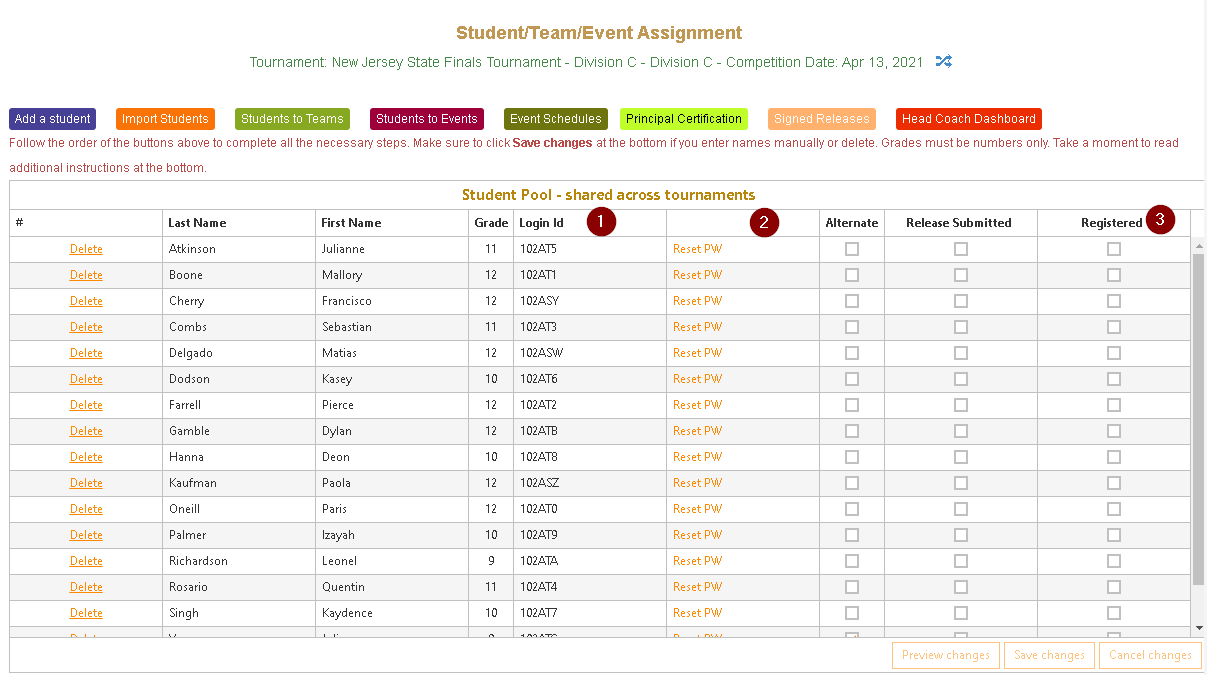The width and height of the screenshot is (1207, 675).
Task: Delete the Delgado student row
Action: pyautogui.click(x=86, y=353)
